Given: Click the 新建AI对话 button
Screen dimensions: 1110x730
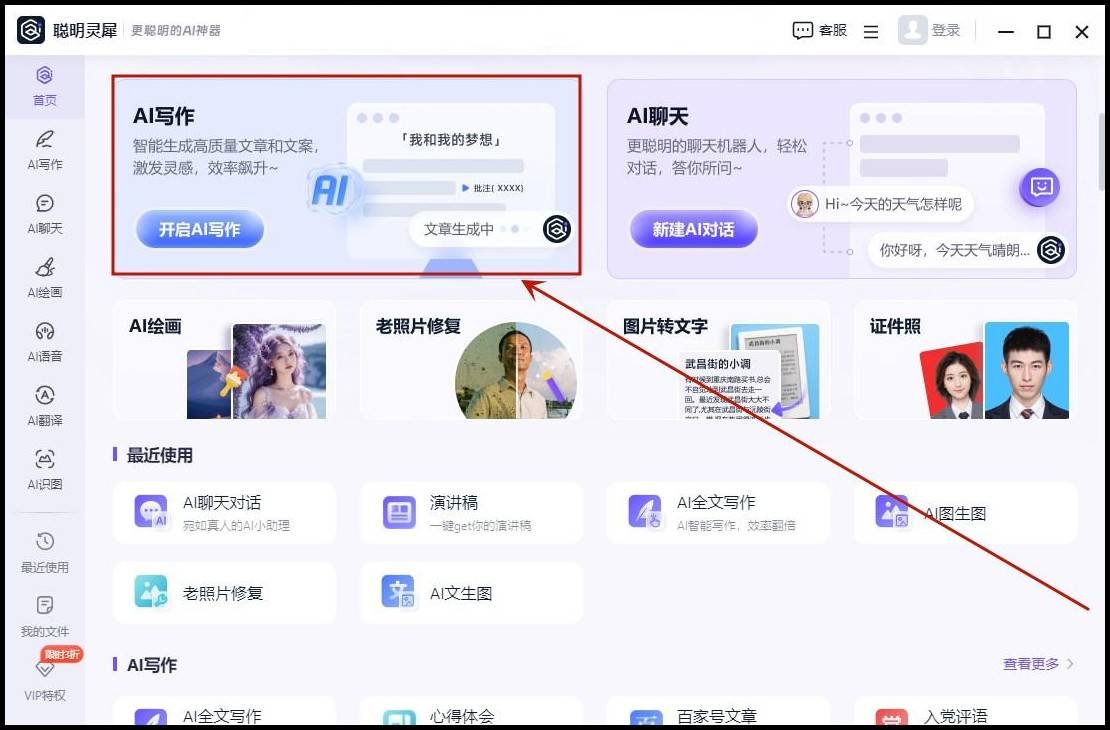Looking at the screenshot, I should (x=693, y=230).
